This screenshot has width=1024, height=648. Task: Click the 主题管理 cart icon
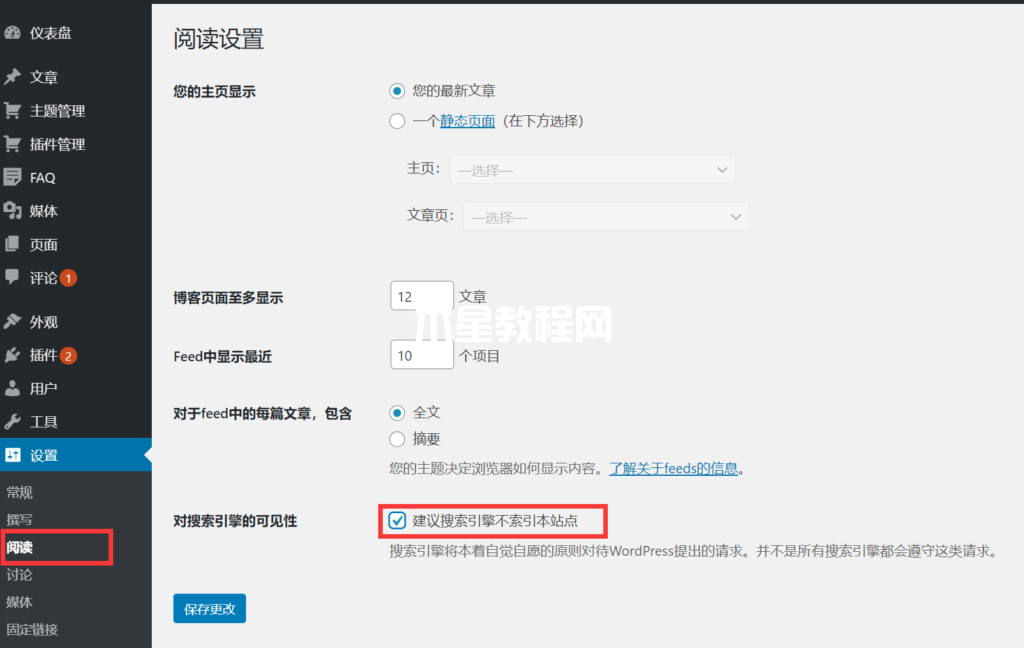[12, 110]
